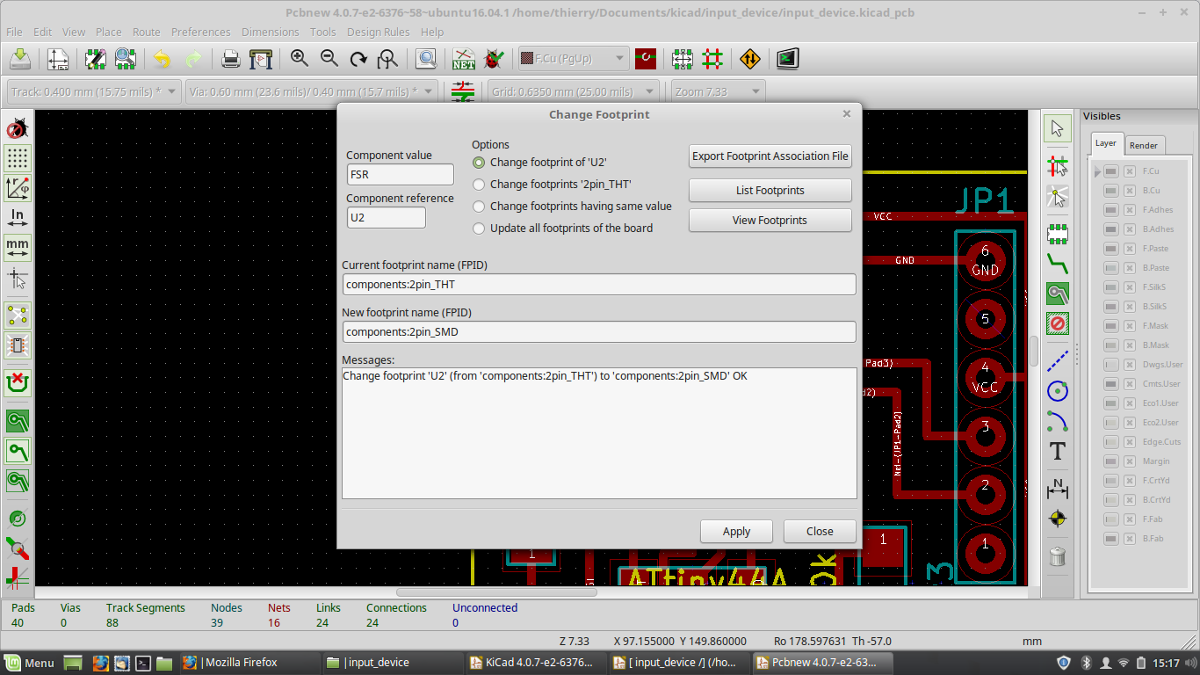Click the redraw view icon
Image resolution: width=1200 pixels, height=675 pixels.
click(358, 59)
